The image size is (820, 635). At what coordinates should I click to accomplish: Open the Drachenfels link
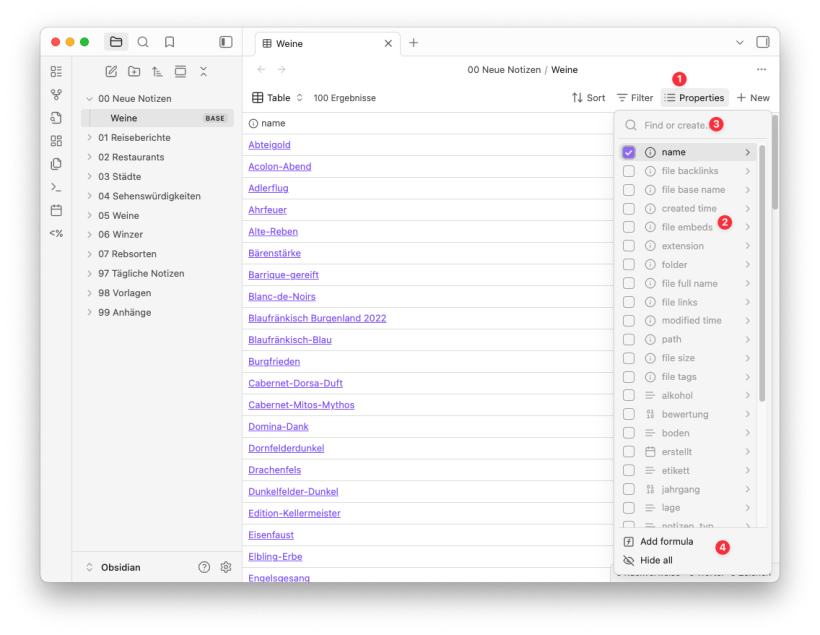click(275, 470)
